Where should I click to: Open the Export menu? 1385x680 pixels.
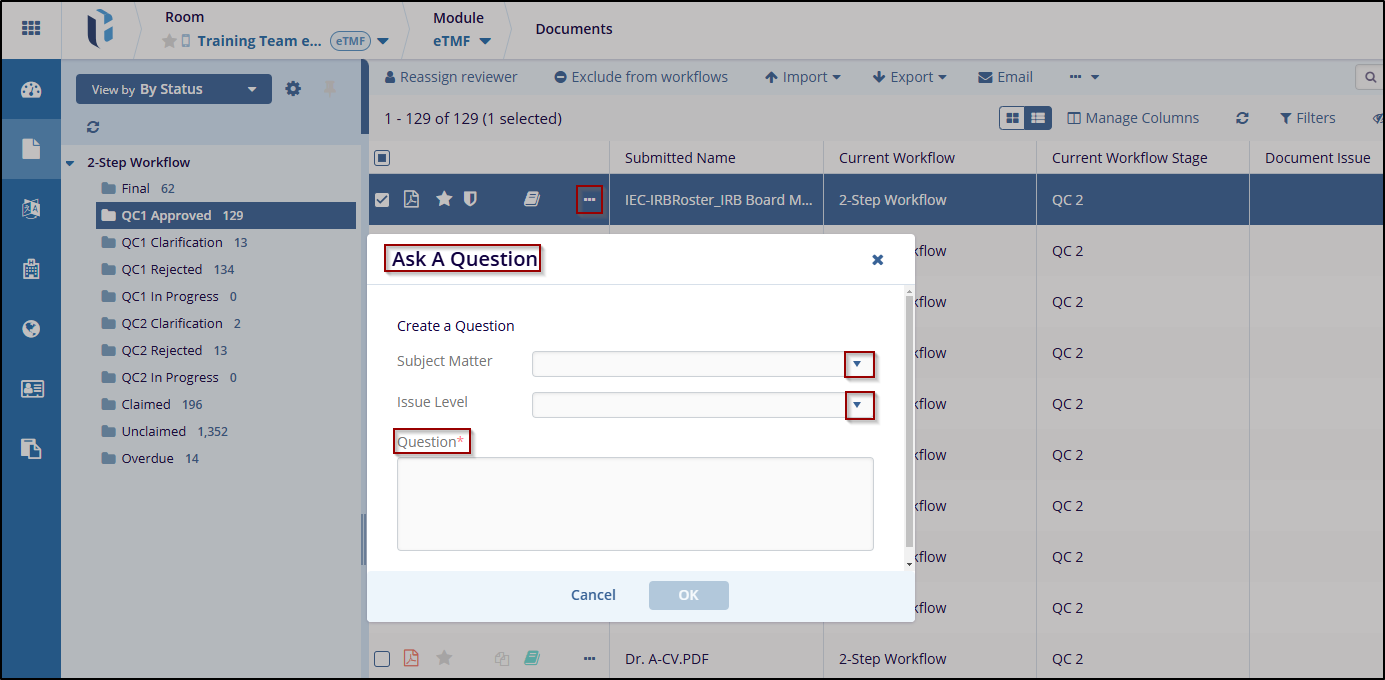pyautogui.click(x=910, y=77)
